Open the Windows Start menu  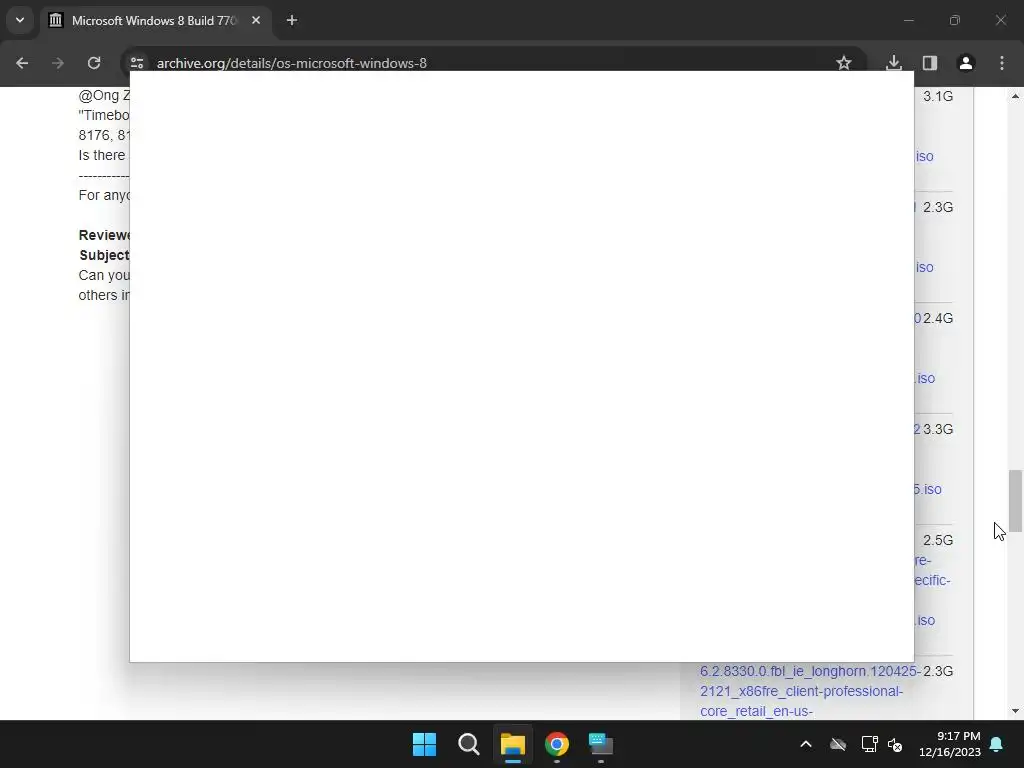click(424, 744)
